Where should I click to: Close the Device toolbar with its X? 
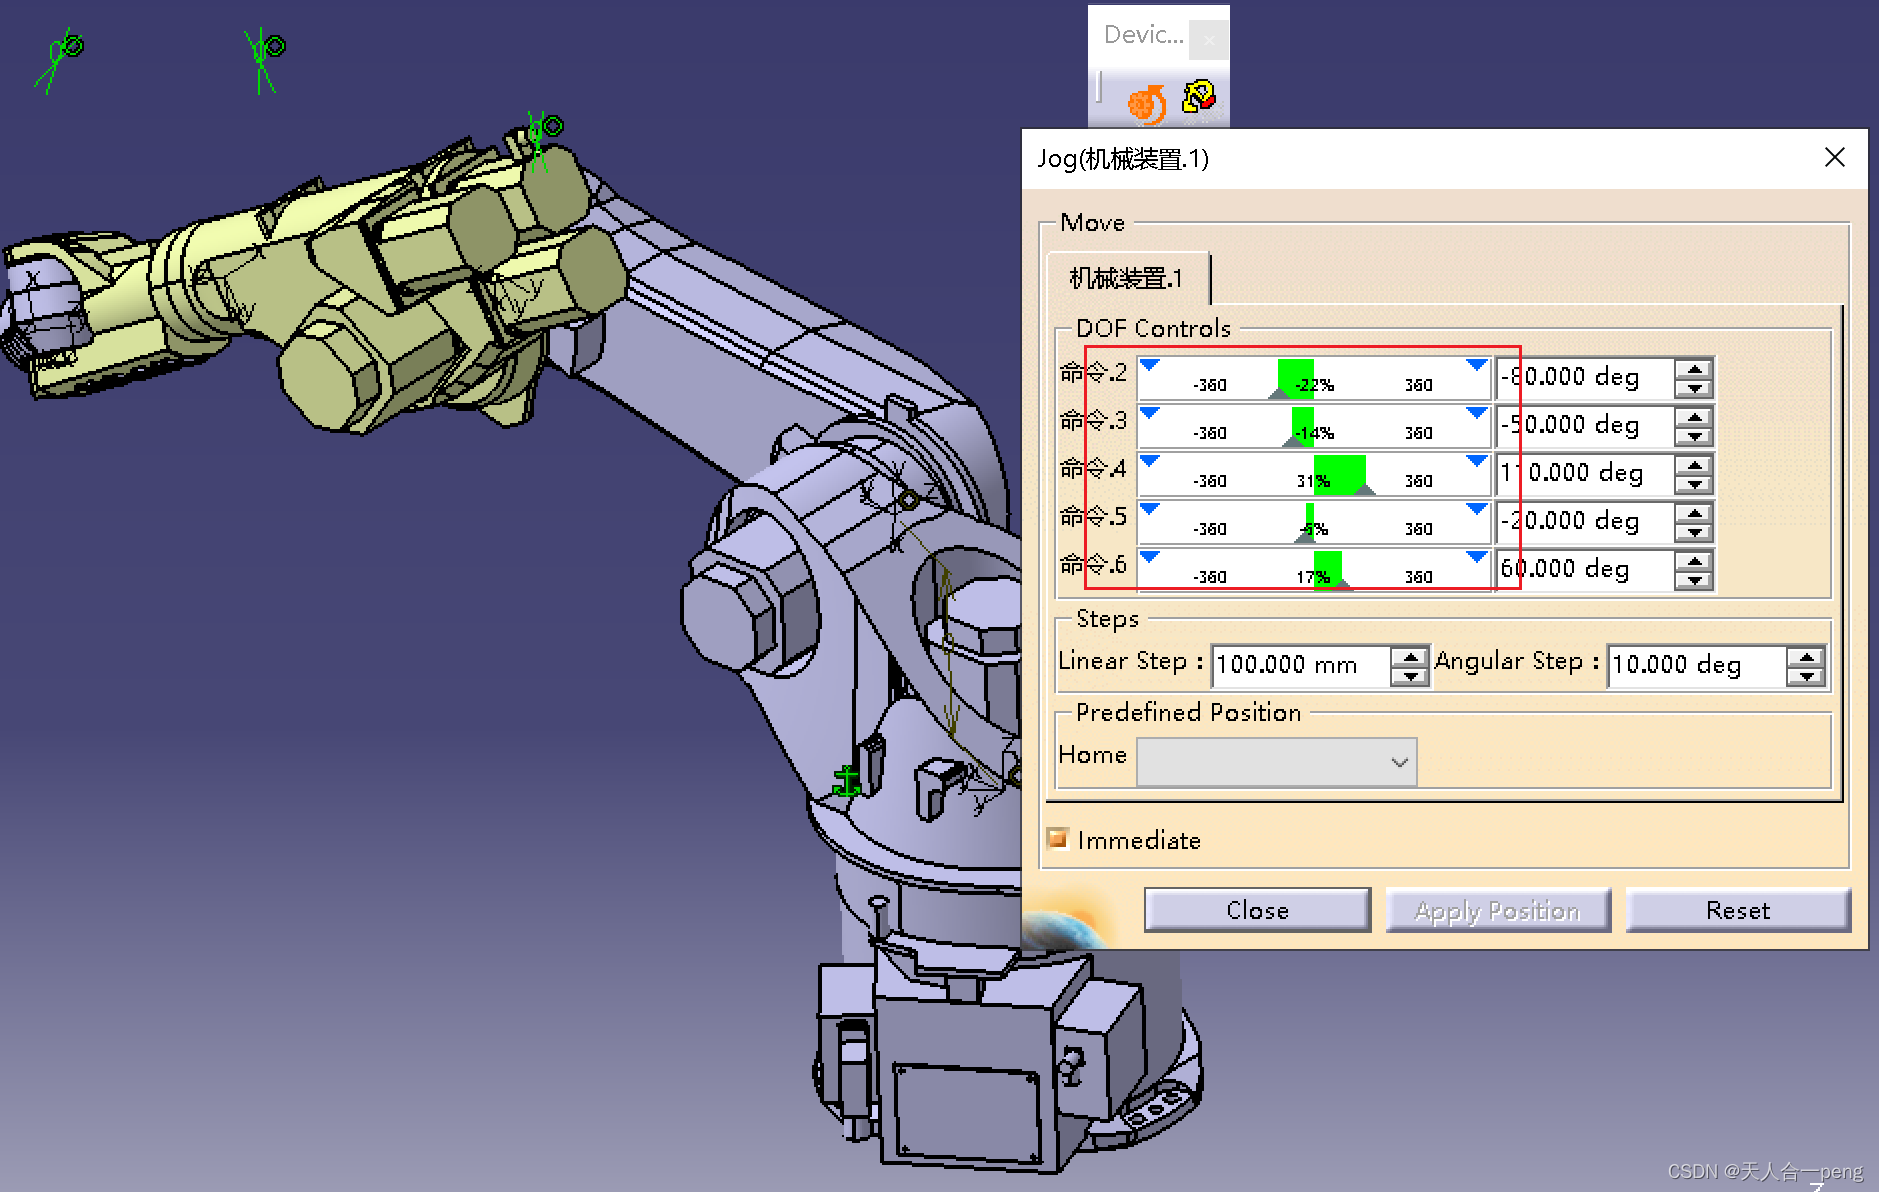tap(1209, 40)
